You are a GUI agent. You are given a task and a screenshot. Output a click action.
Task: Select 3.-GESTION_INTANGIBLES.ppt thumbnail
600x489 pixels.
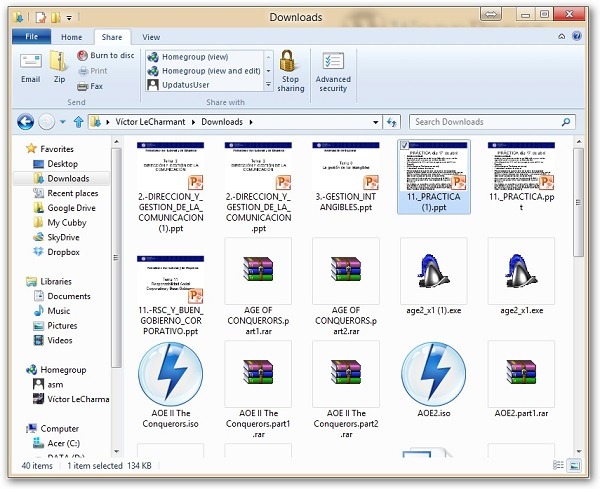[346, 178]
